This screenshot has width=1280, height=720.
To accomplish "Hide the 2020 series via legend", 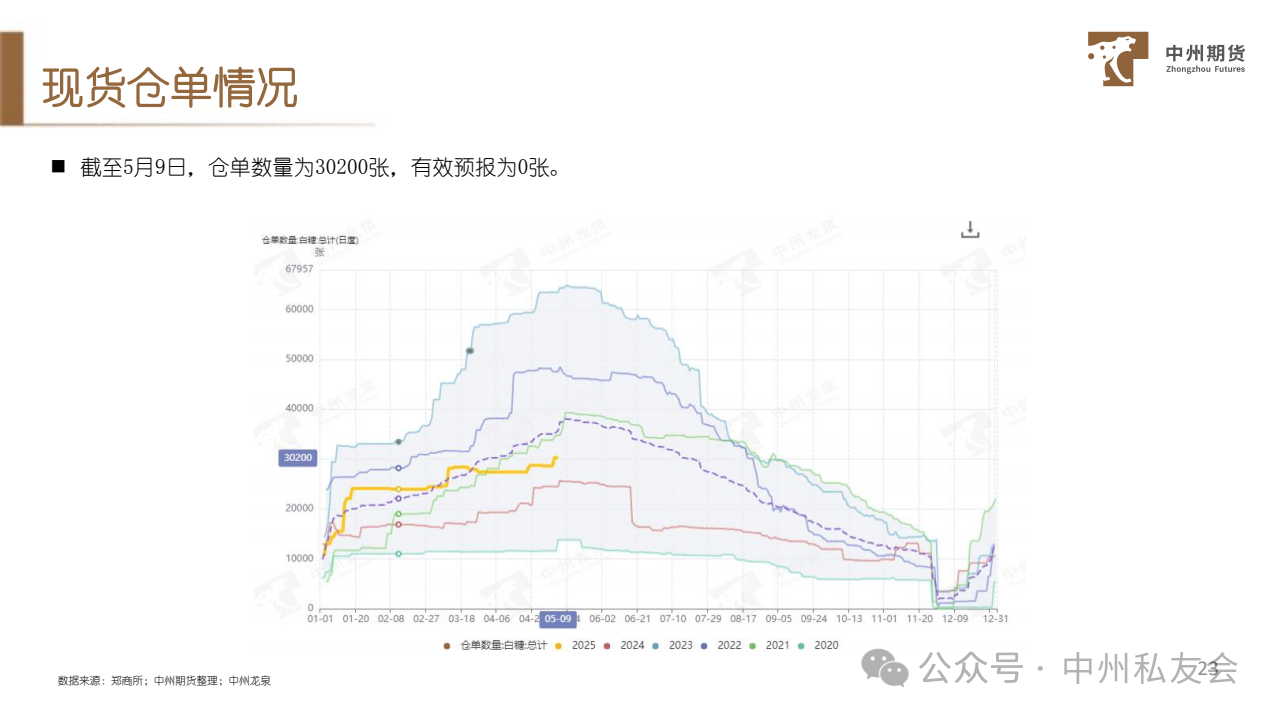I will click(x=819, y=646).
